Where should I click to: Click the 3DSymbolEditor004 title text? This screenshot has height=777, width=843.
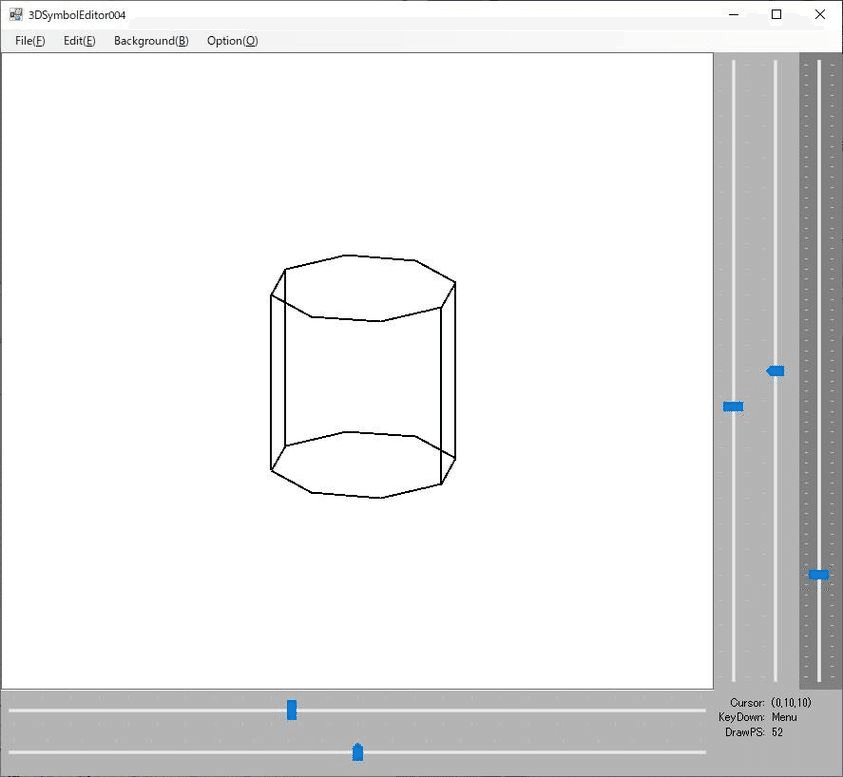[77, 15]
